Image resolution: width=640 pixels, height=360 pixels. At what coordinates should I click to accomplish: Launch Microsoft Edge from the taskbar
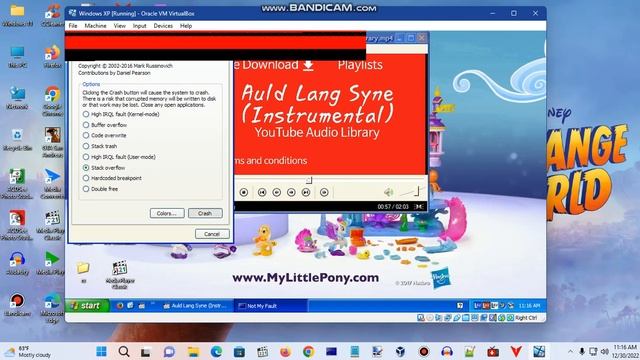coord(216,351)
